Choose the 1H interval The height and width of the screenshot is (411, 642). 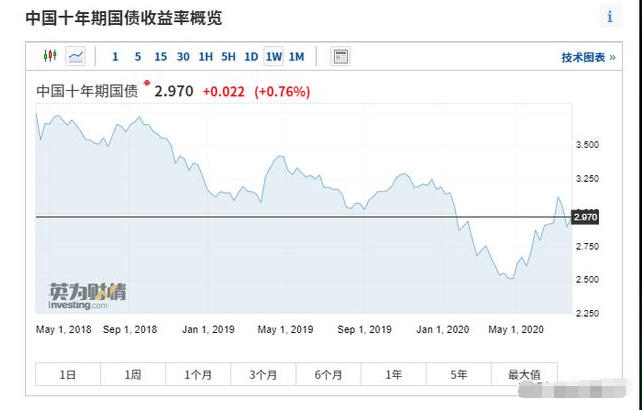tap(206, 56)
